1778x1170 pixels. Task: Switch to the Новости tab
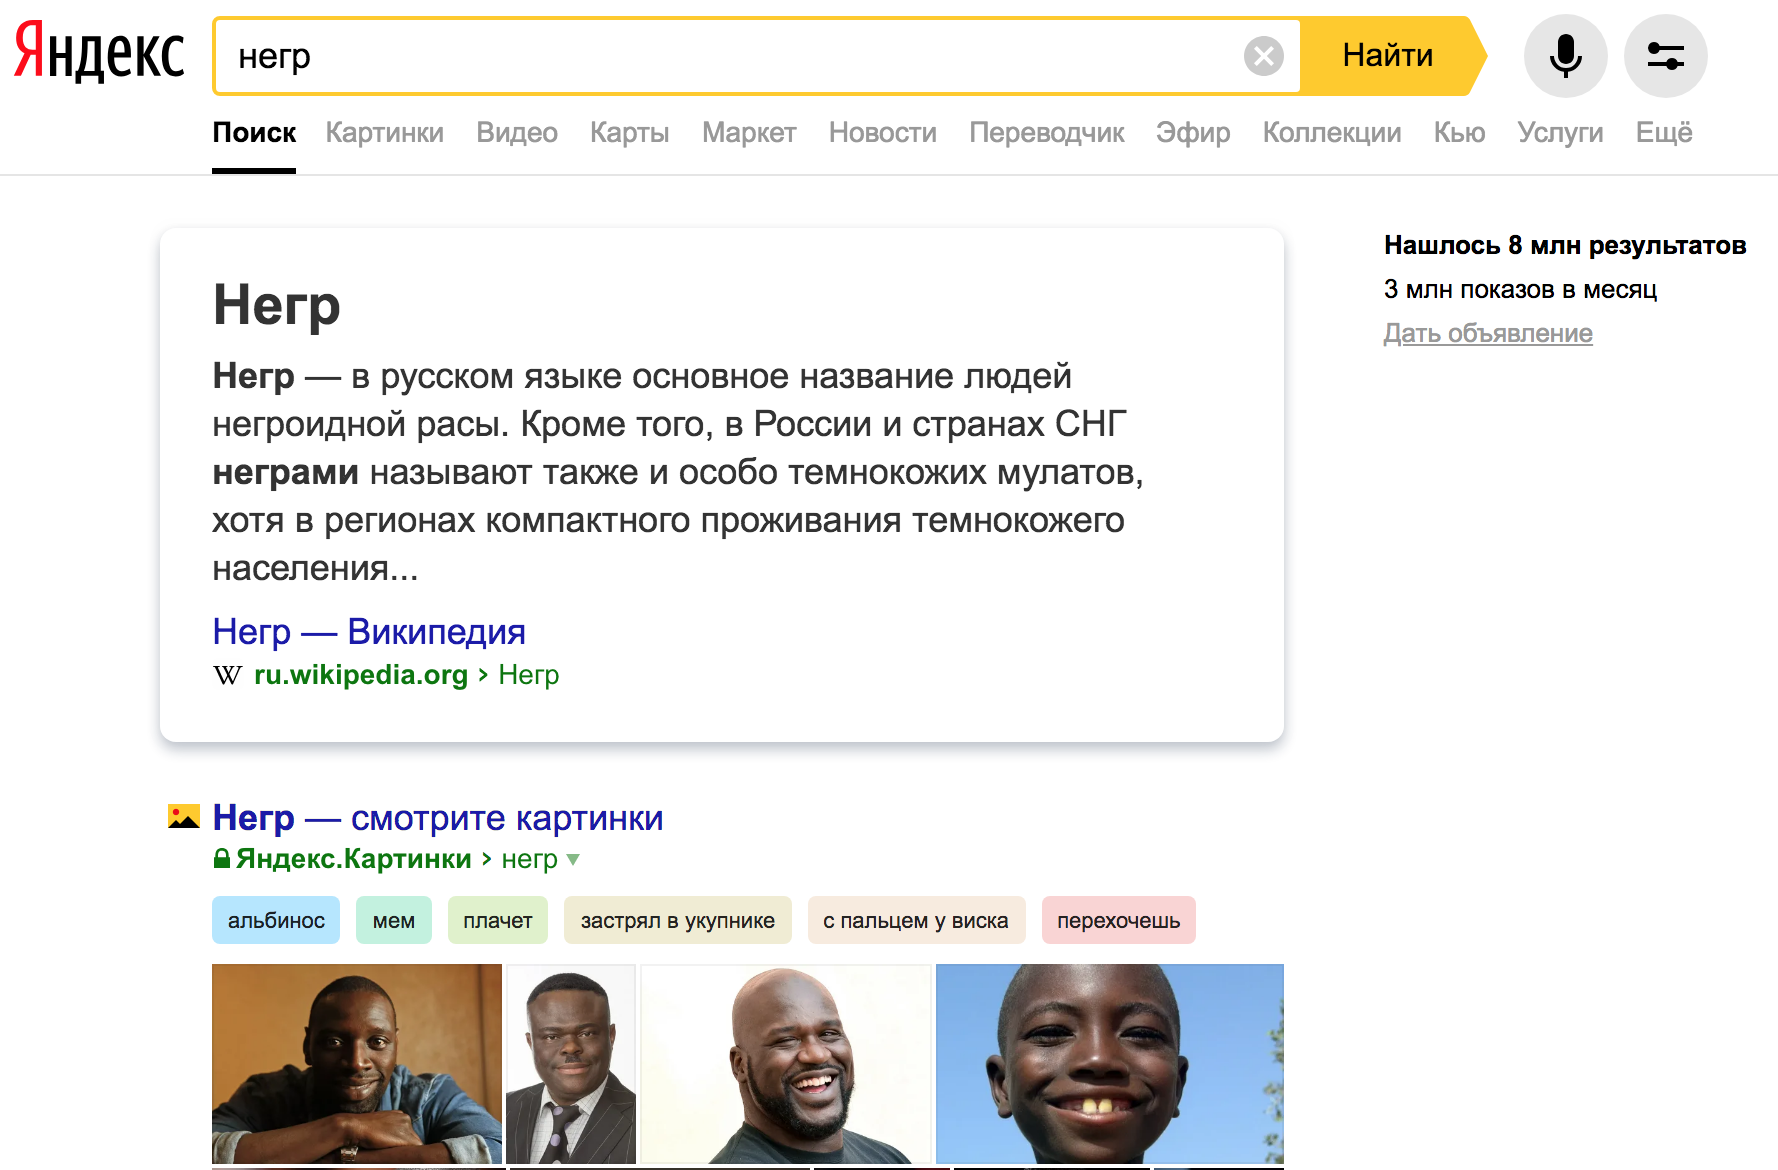click(883, 133)
